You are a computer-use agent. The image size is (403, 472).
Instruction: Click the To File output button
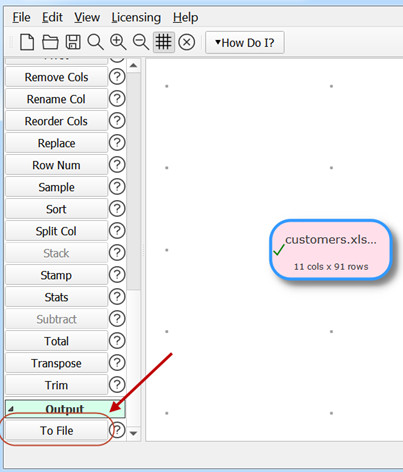56,430
